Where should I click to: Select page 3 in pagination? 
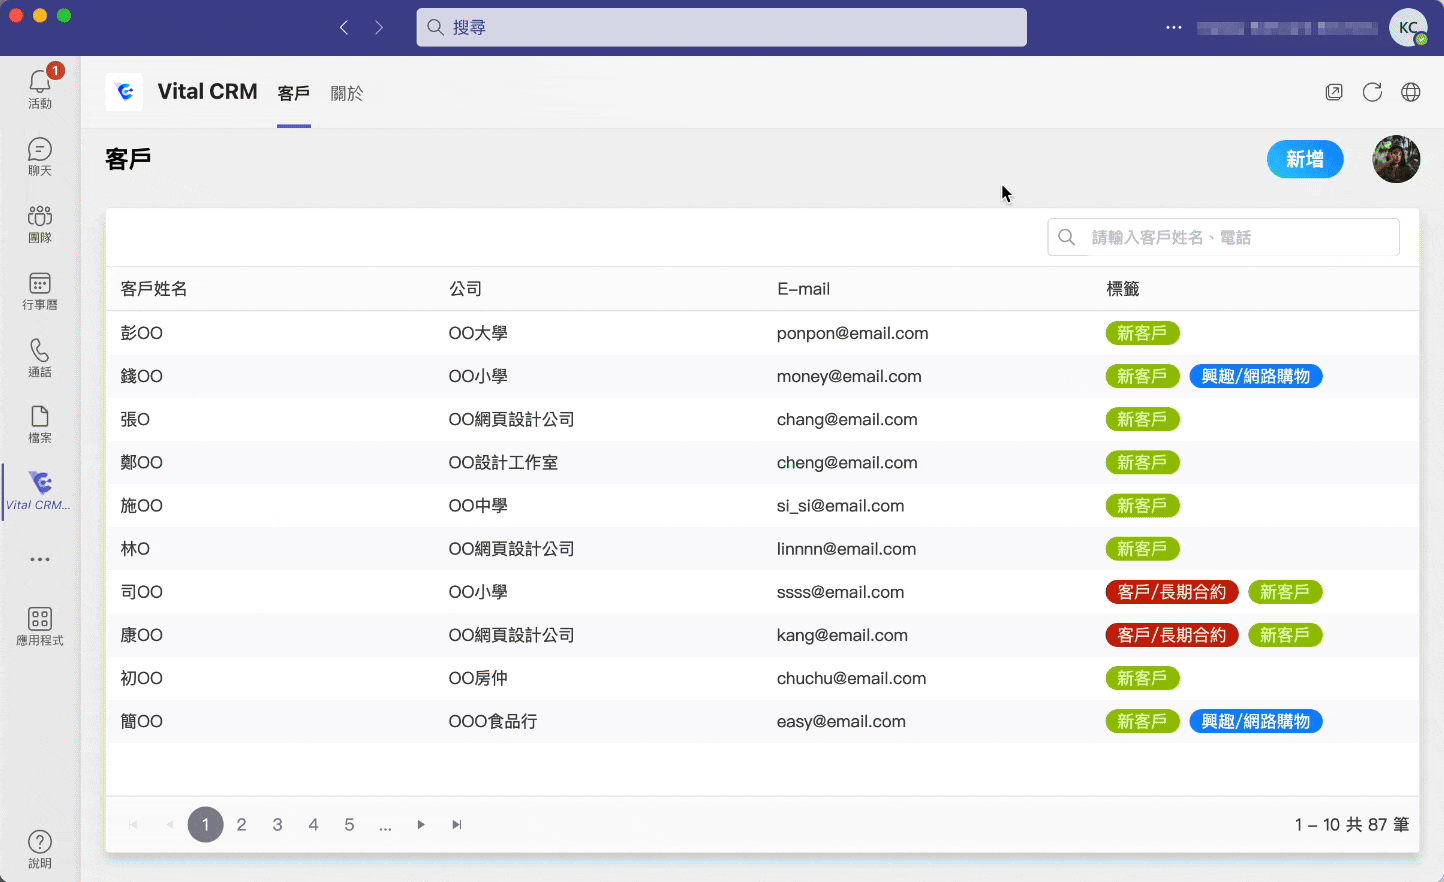coord(277,825)
